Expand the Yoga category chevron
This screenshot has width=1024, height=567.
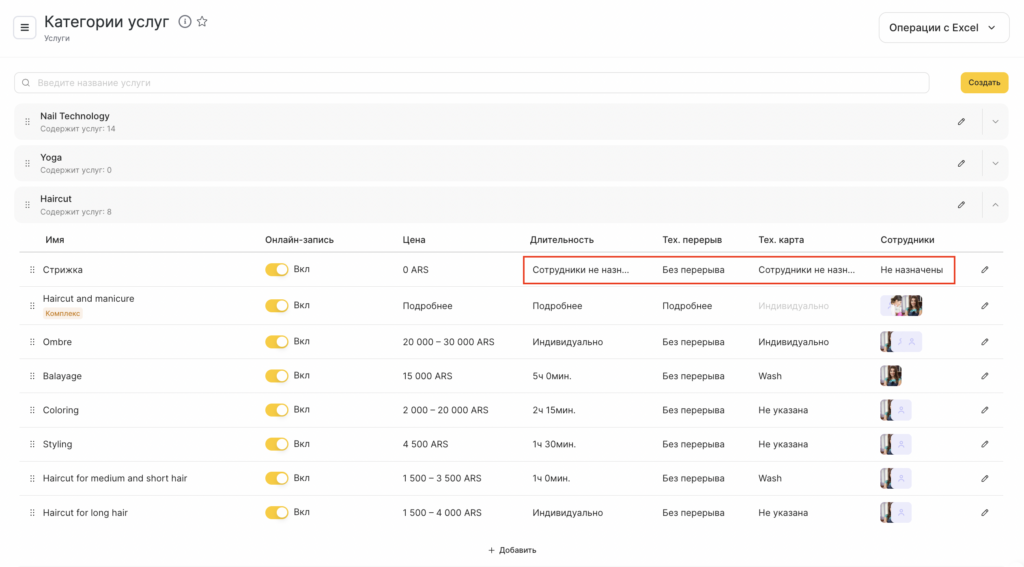(995, 163)
